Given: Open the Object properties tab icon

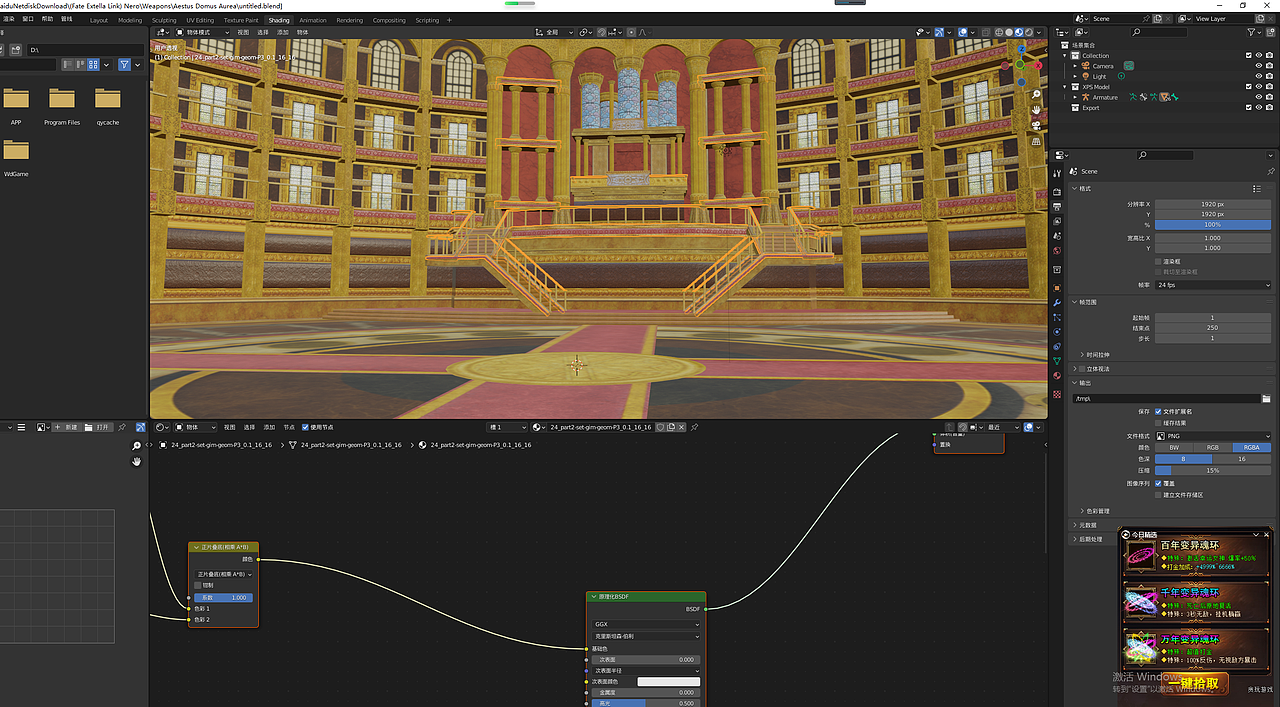Looking at the screenshot, I should (1057, 287).
